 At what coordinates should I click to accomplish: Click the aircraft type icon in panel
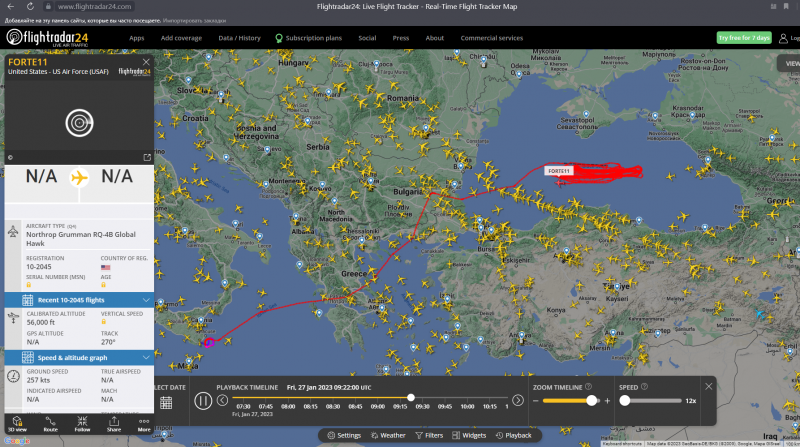click(x=13, y=232)
